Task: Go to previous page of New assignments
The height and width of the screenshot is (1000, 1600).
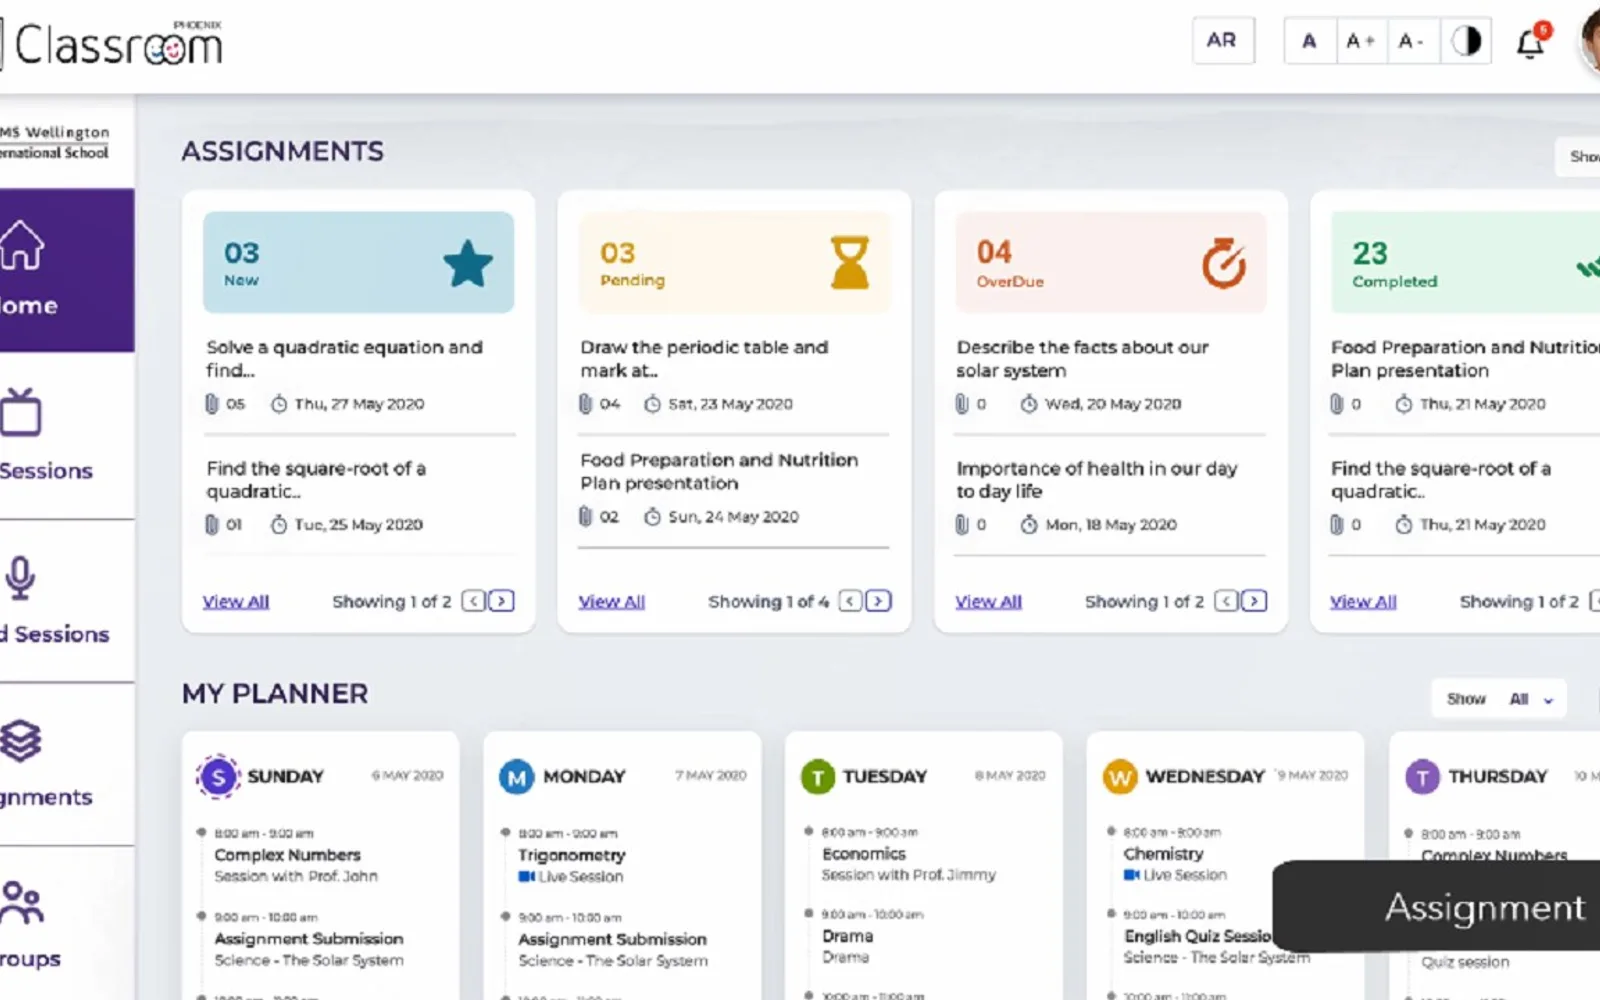Action: tap(474, 601)
